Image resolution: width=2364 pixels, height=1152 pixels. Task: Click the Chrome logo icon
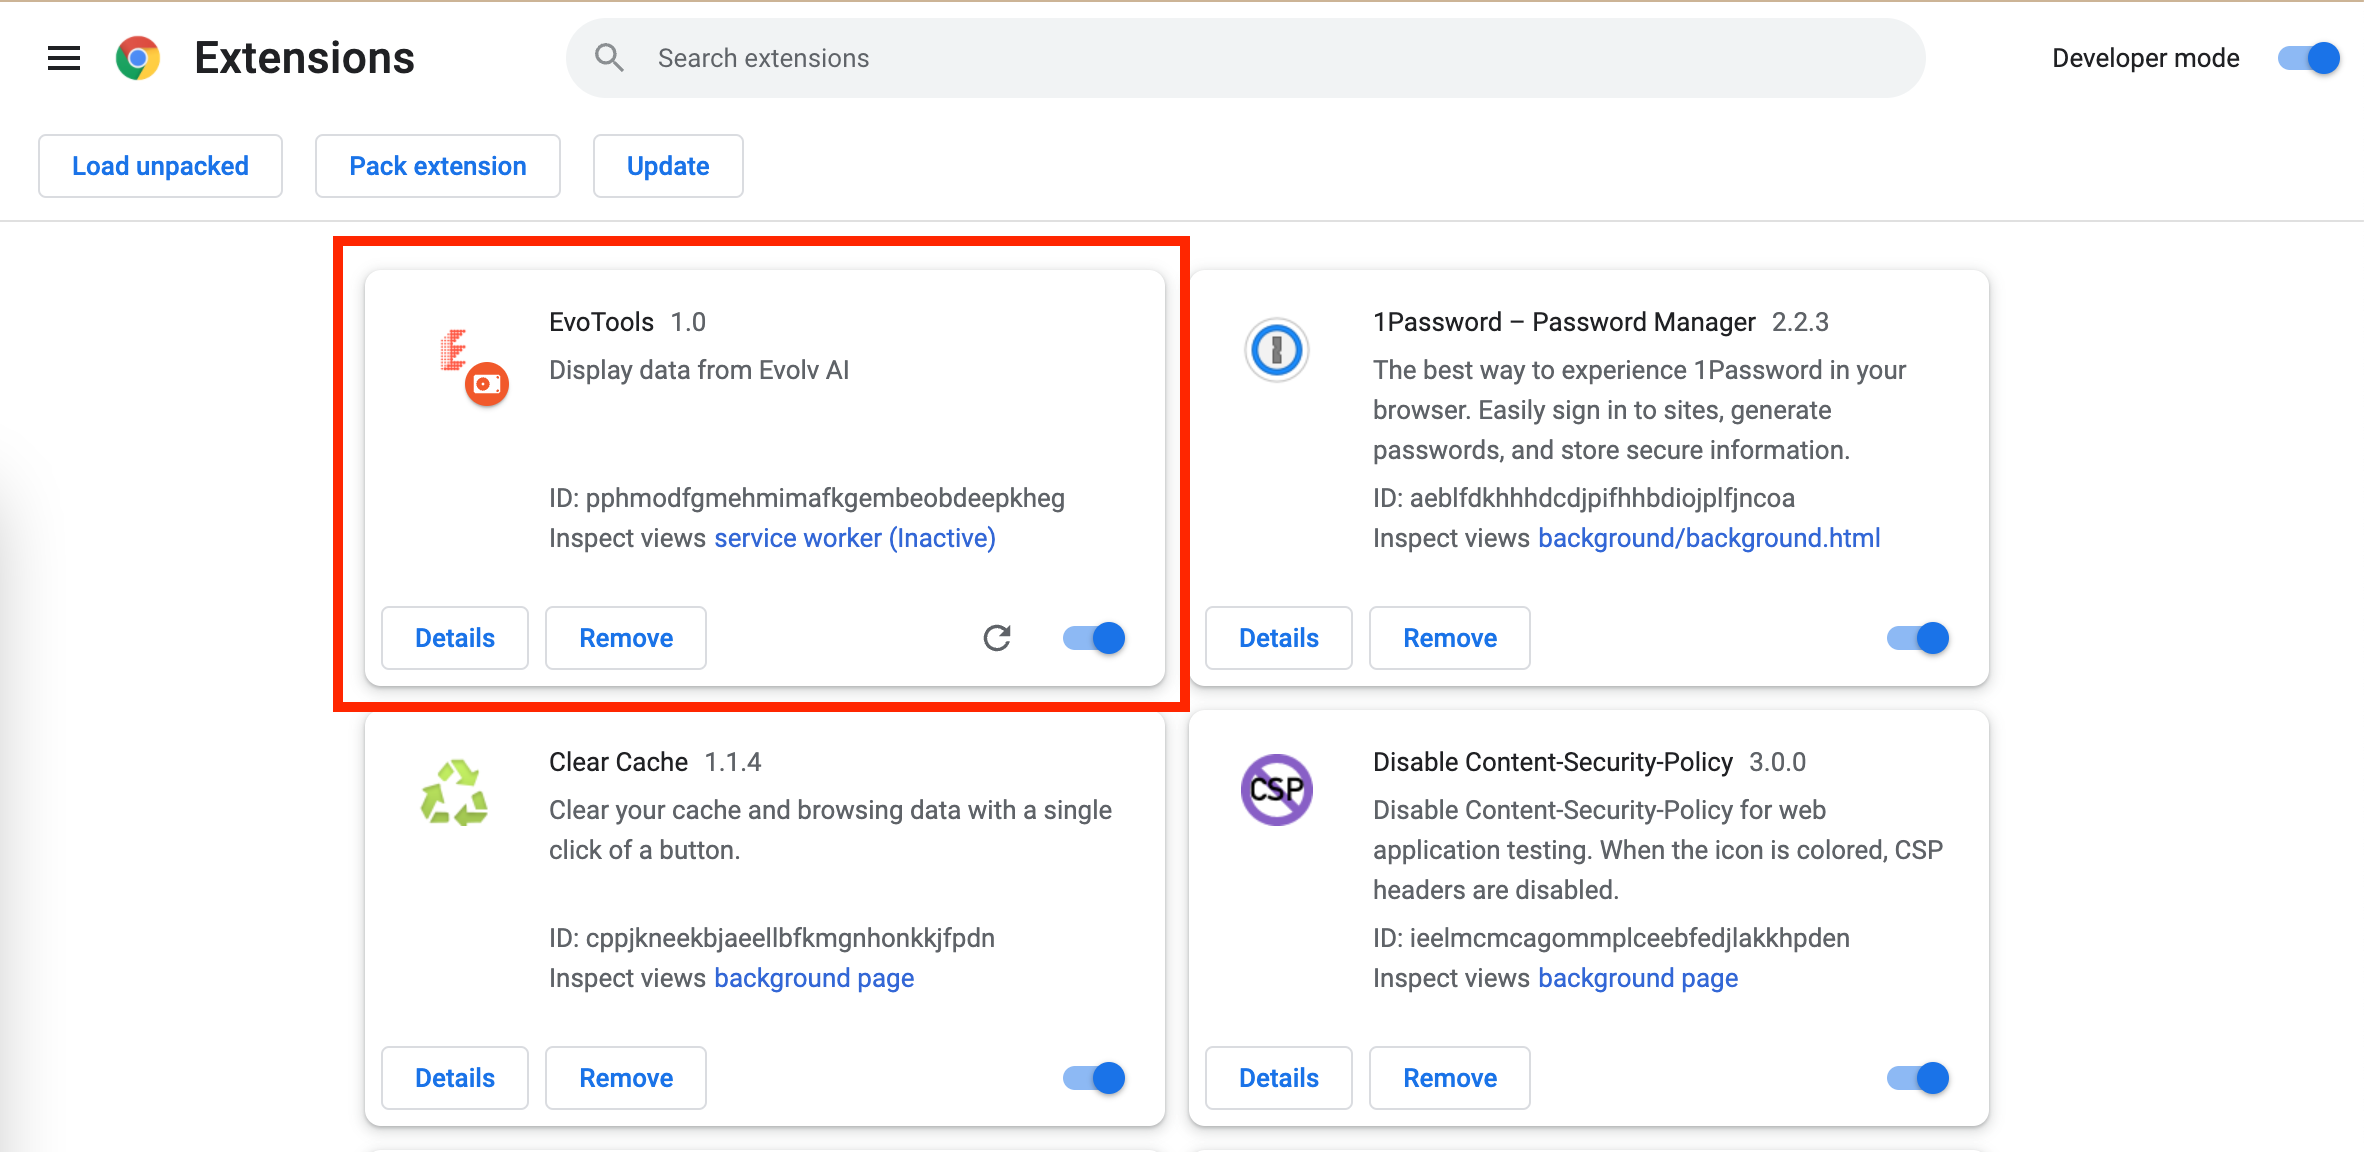click(138, 58)
